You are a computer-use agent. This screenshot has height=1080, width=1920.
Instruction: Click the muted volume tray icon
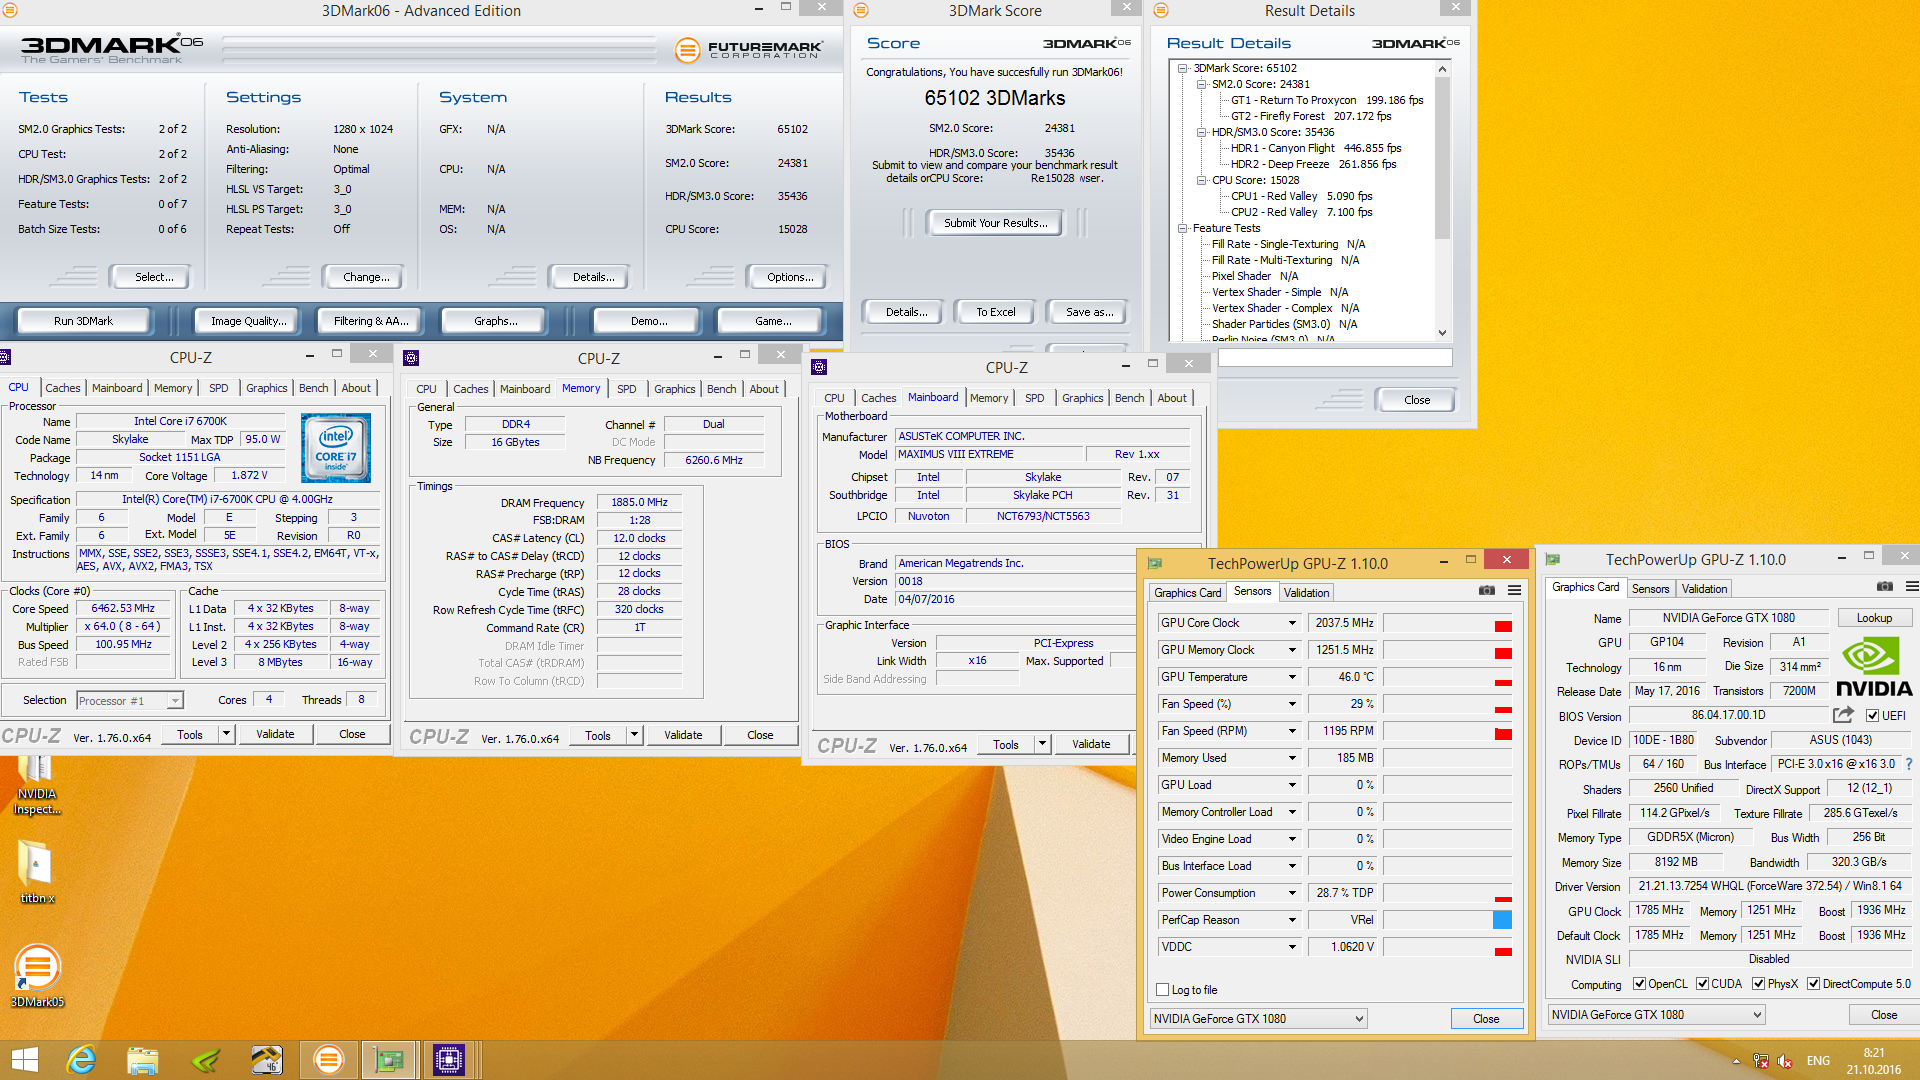pyautogui.click(x=1786, y=1061)
